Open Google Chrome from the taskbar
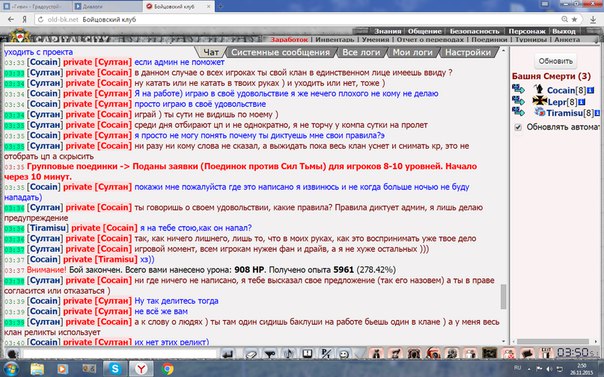Viewport: 604px width, 377px height. click(x=168, y=369)
